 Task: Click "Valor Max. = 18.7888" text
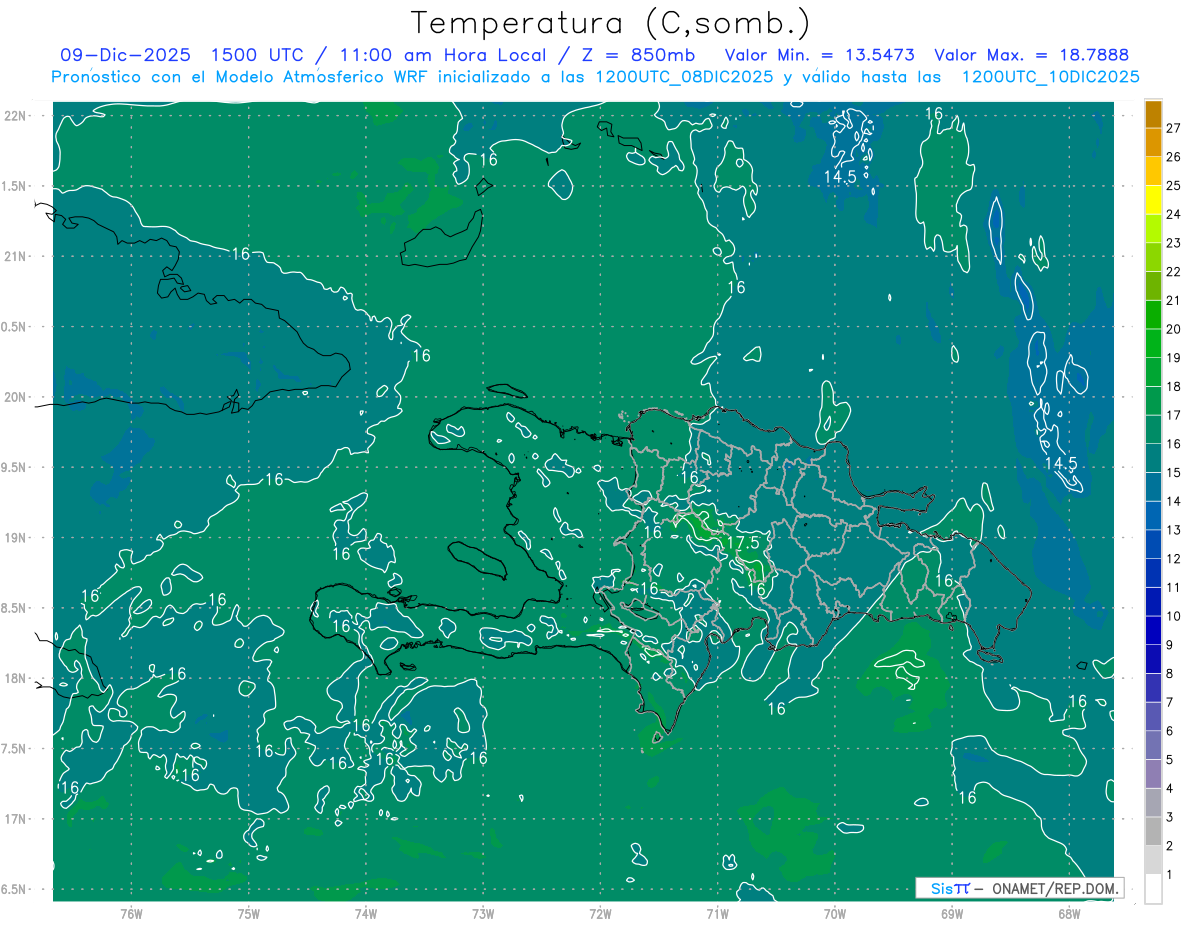pos(1030,55)
